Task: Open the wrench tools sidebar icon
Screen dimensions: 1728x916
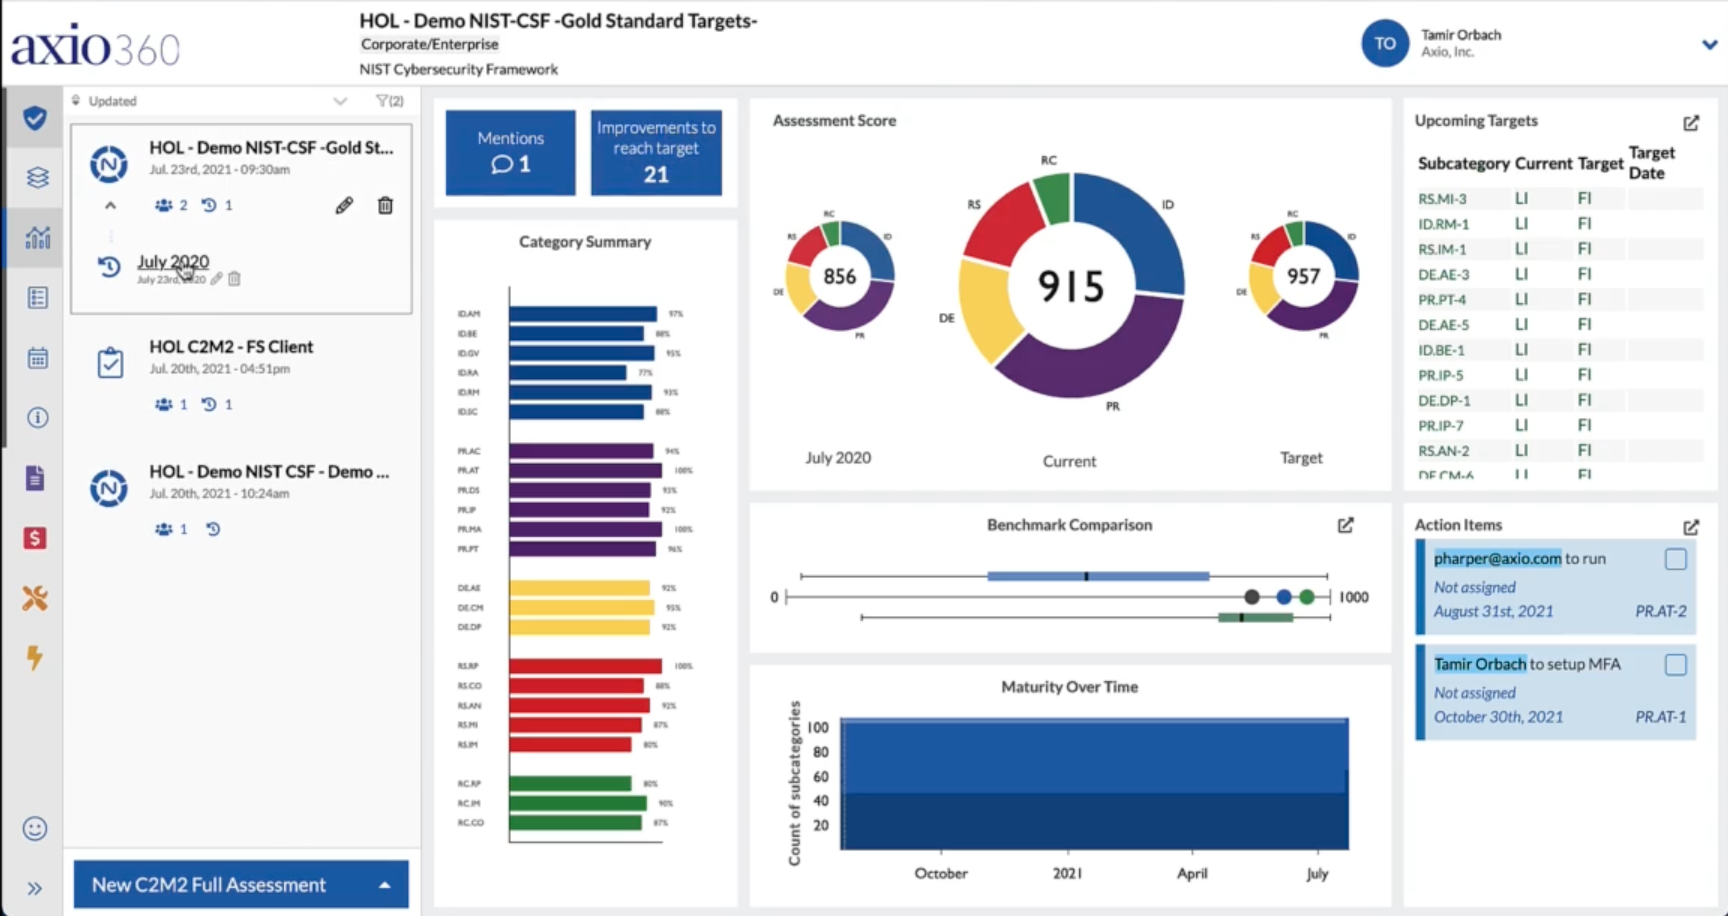Action: 35,598
